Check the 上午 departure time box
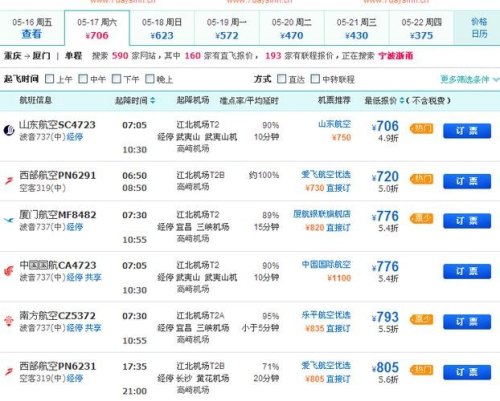Image resolution: width=500 pixels, height=401 pixels. (x=49, y=79)
